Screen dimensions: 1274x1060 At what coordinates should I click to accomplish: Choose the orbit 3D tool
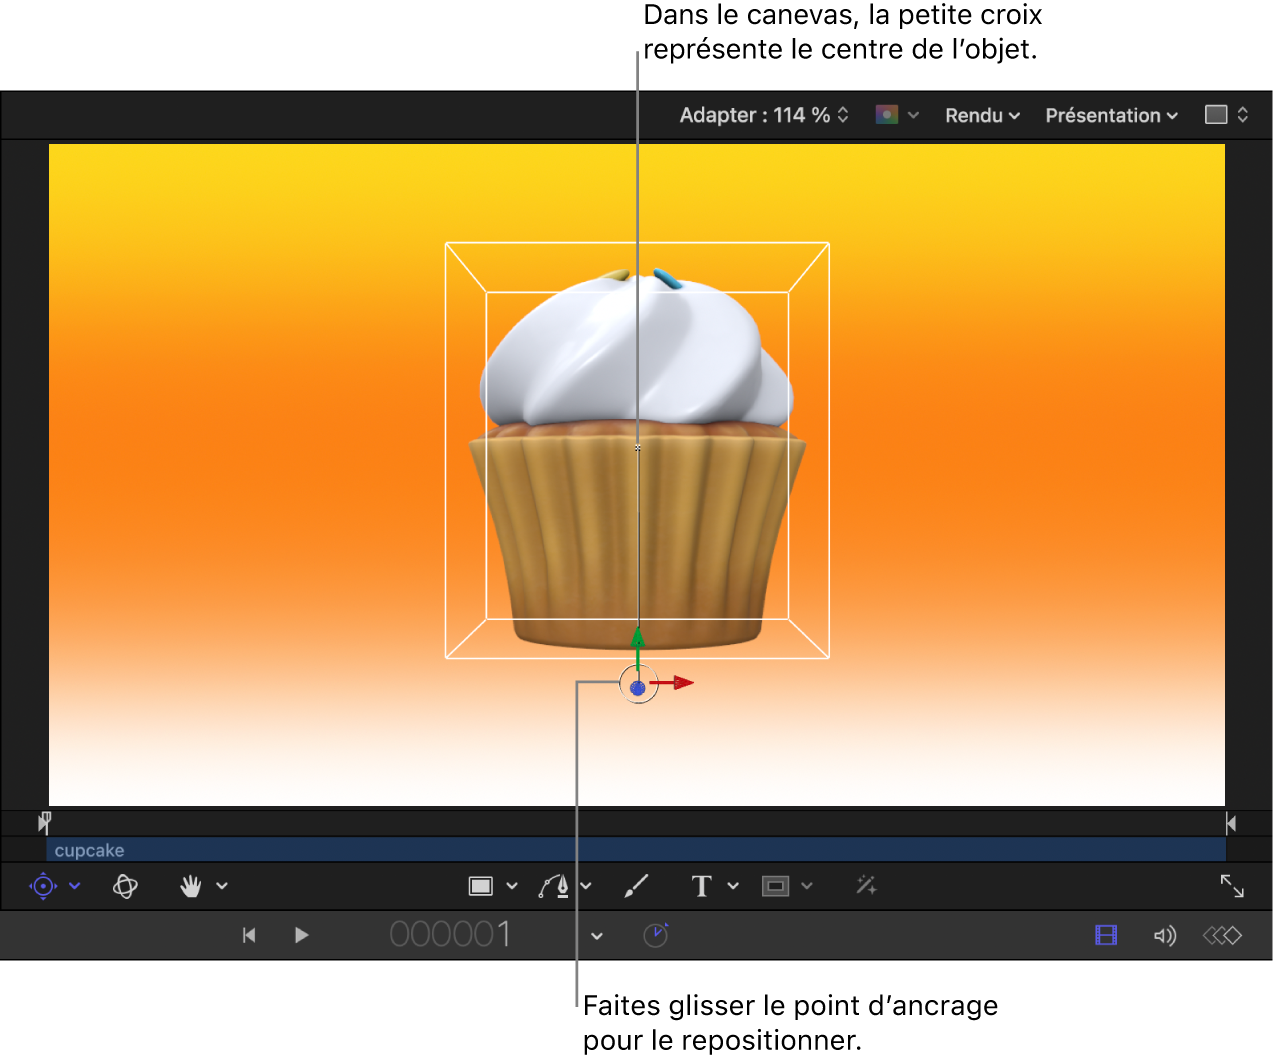click(125, 886)
